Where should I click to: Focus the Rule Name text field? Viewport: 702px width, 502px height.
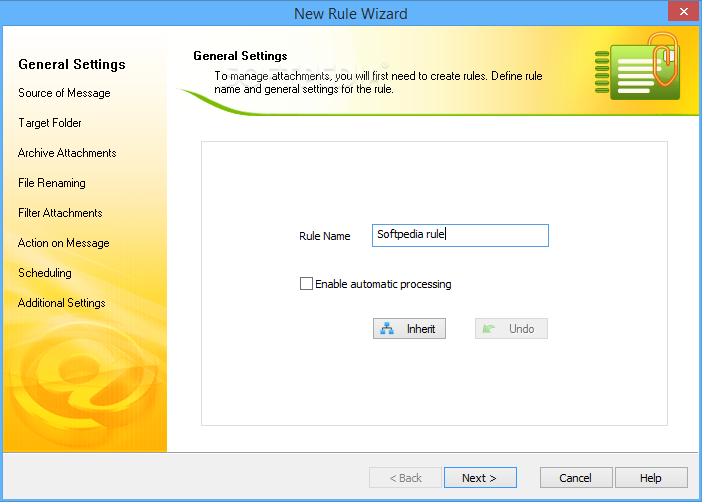point(460,236)
